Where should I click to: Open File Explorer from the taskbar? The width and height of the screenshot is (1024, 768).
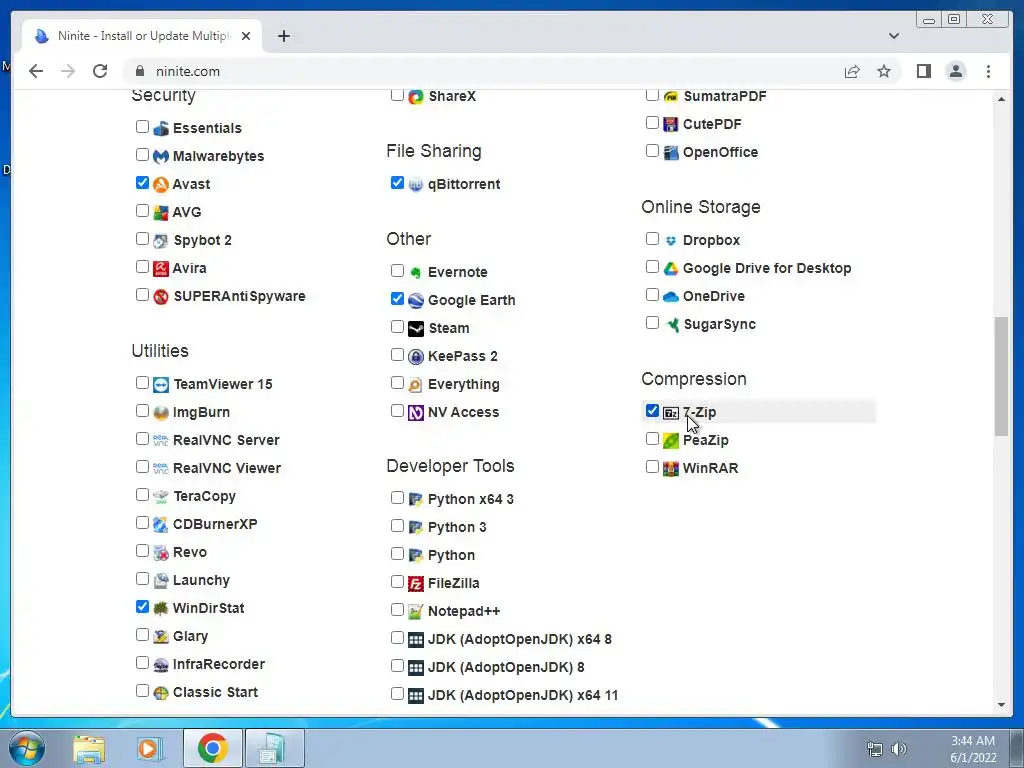pyautogui.click(x=89, y=748)
